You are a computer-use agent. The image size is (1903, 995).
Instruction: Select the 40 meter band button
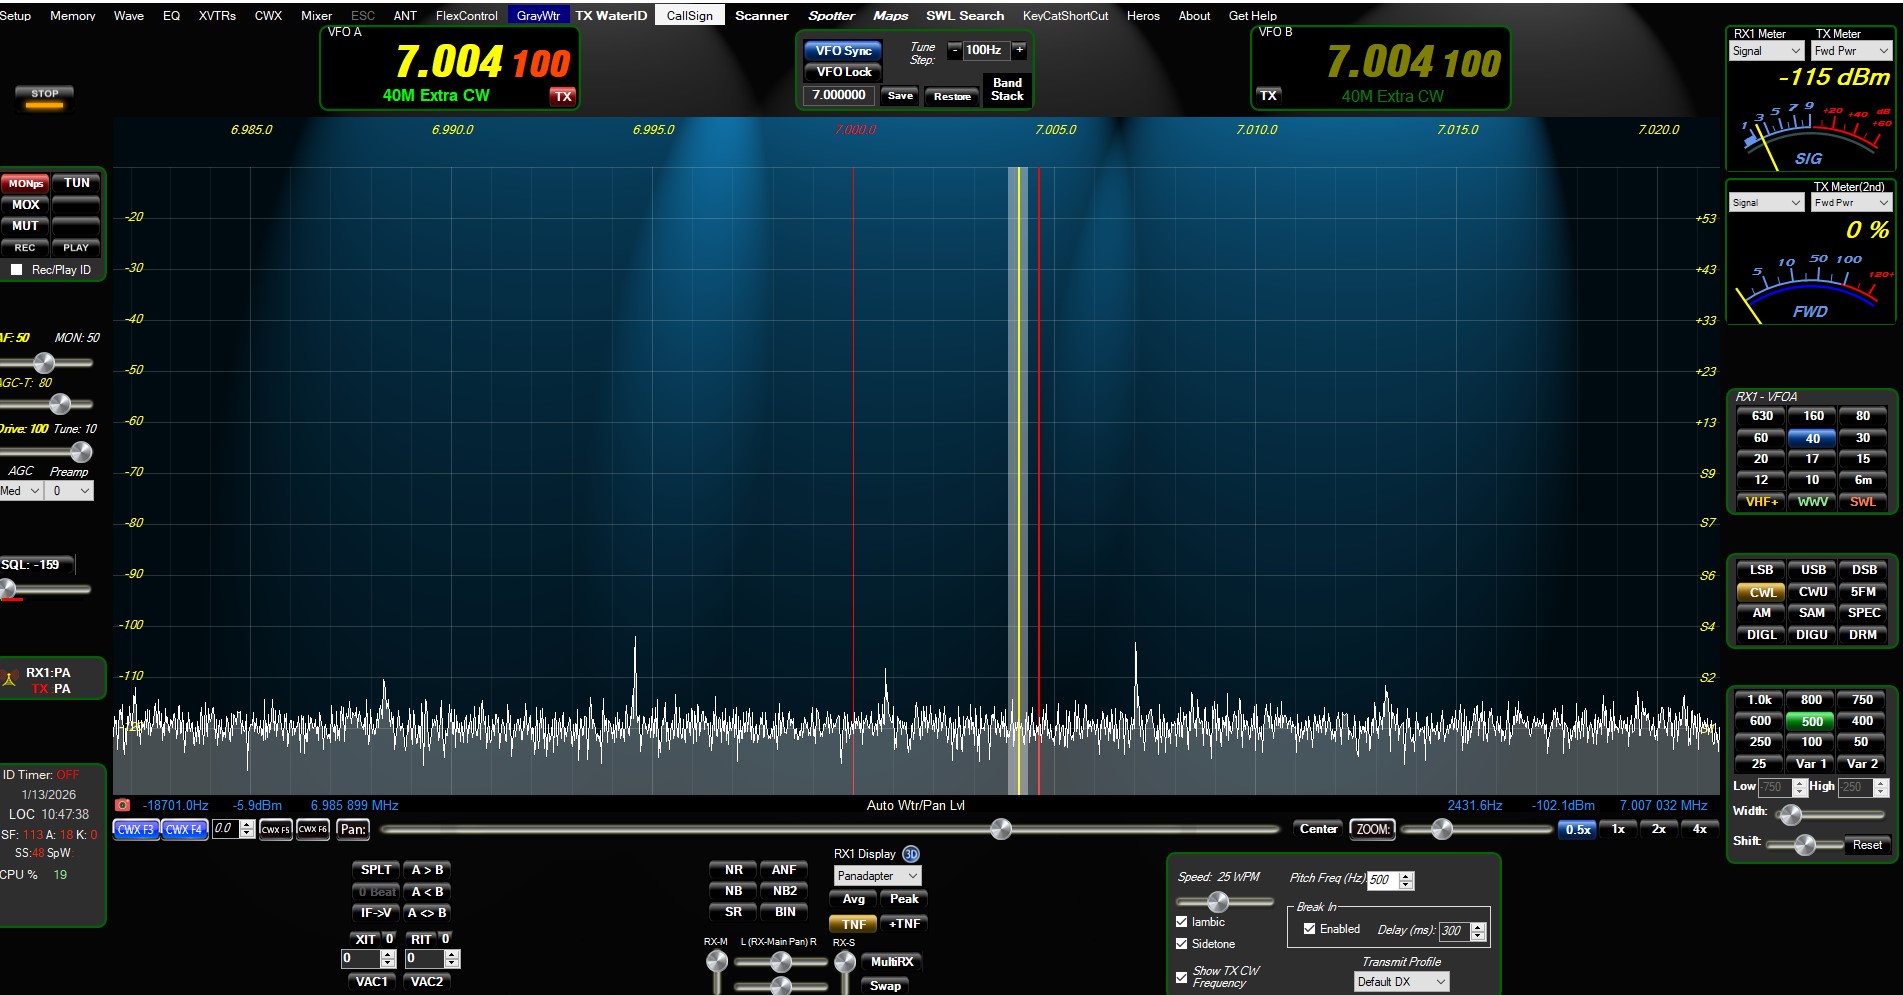[x=1812, y=438]
